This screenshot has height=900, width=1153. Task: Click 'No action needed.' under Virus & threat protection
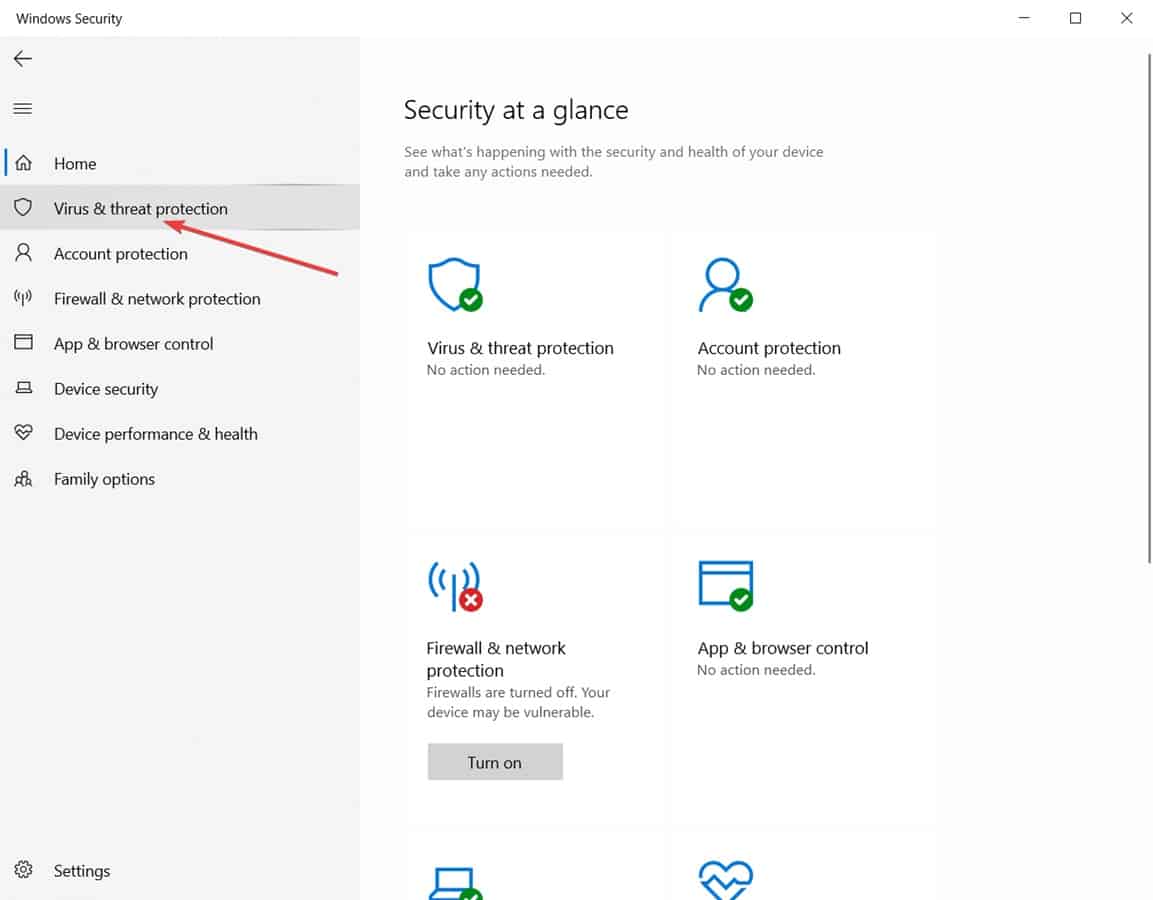click(485, 370)
